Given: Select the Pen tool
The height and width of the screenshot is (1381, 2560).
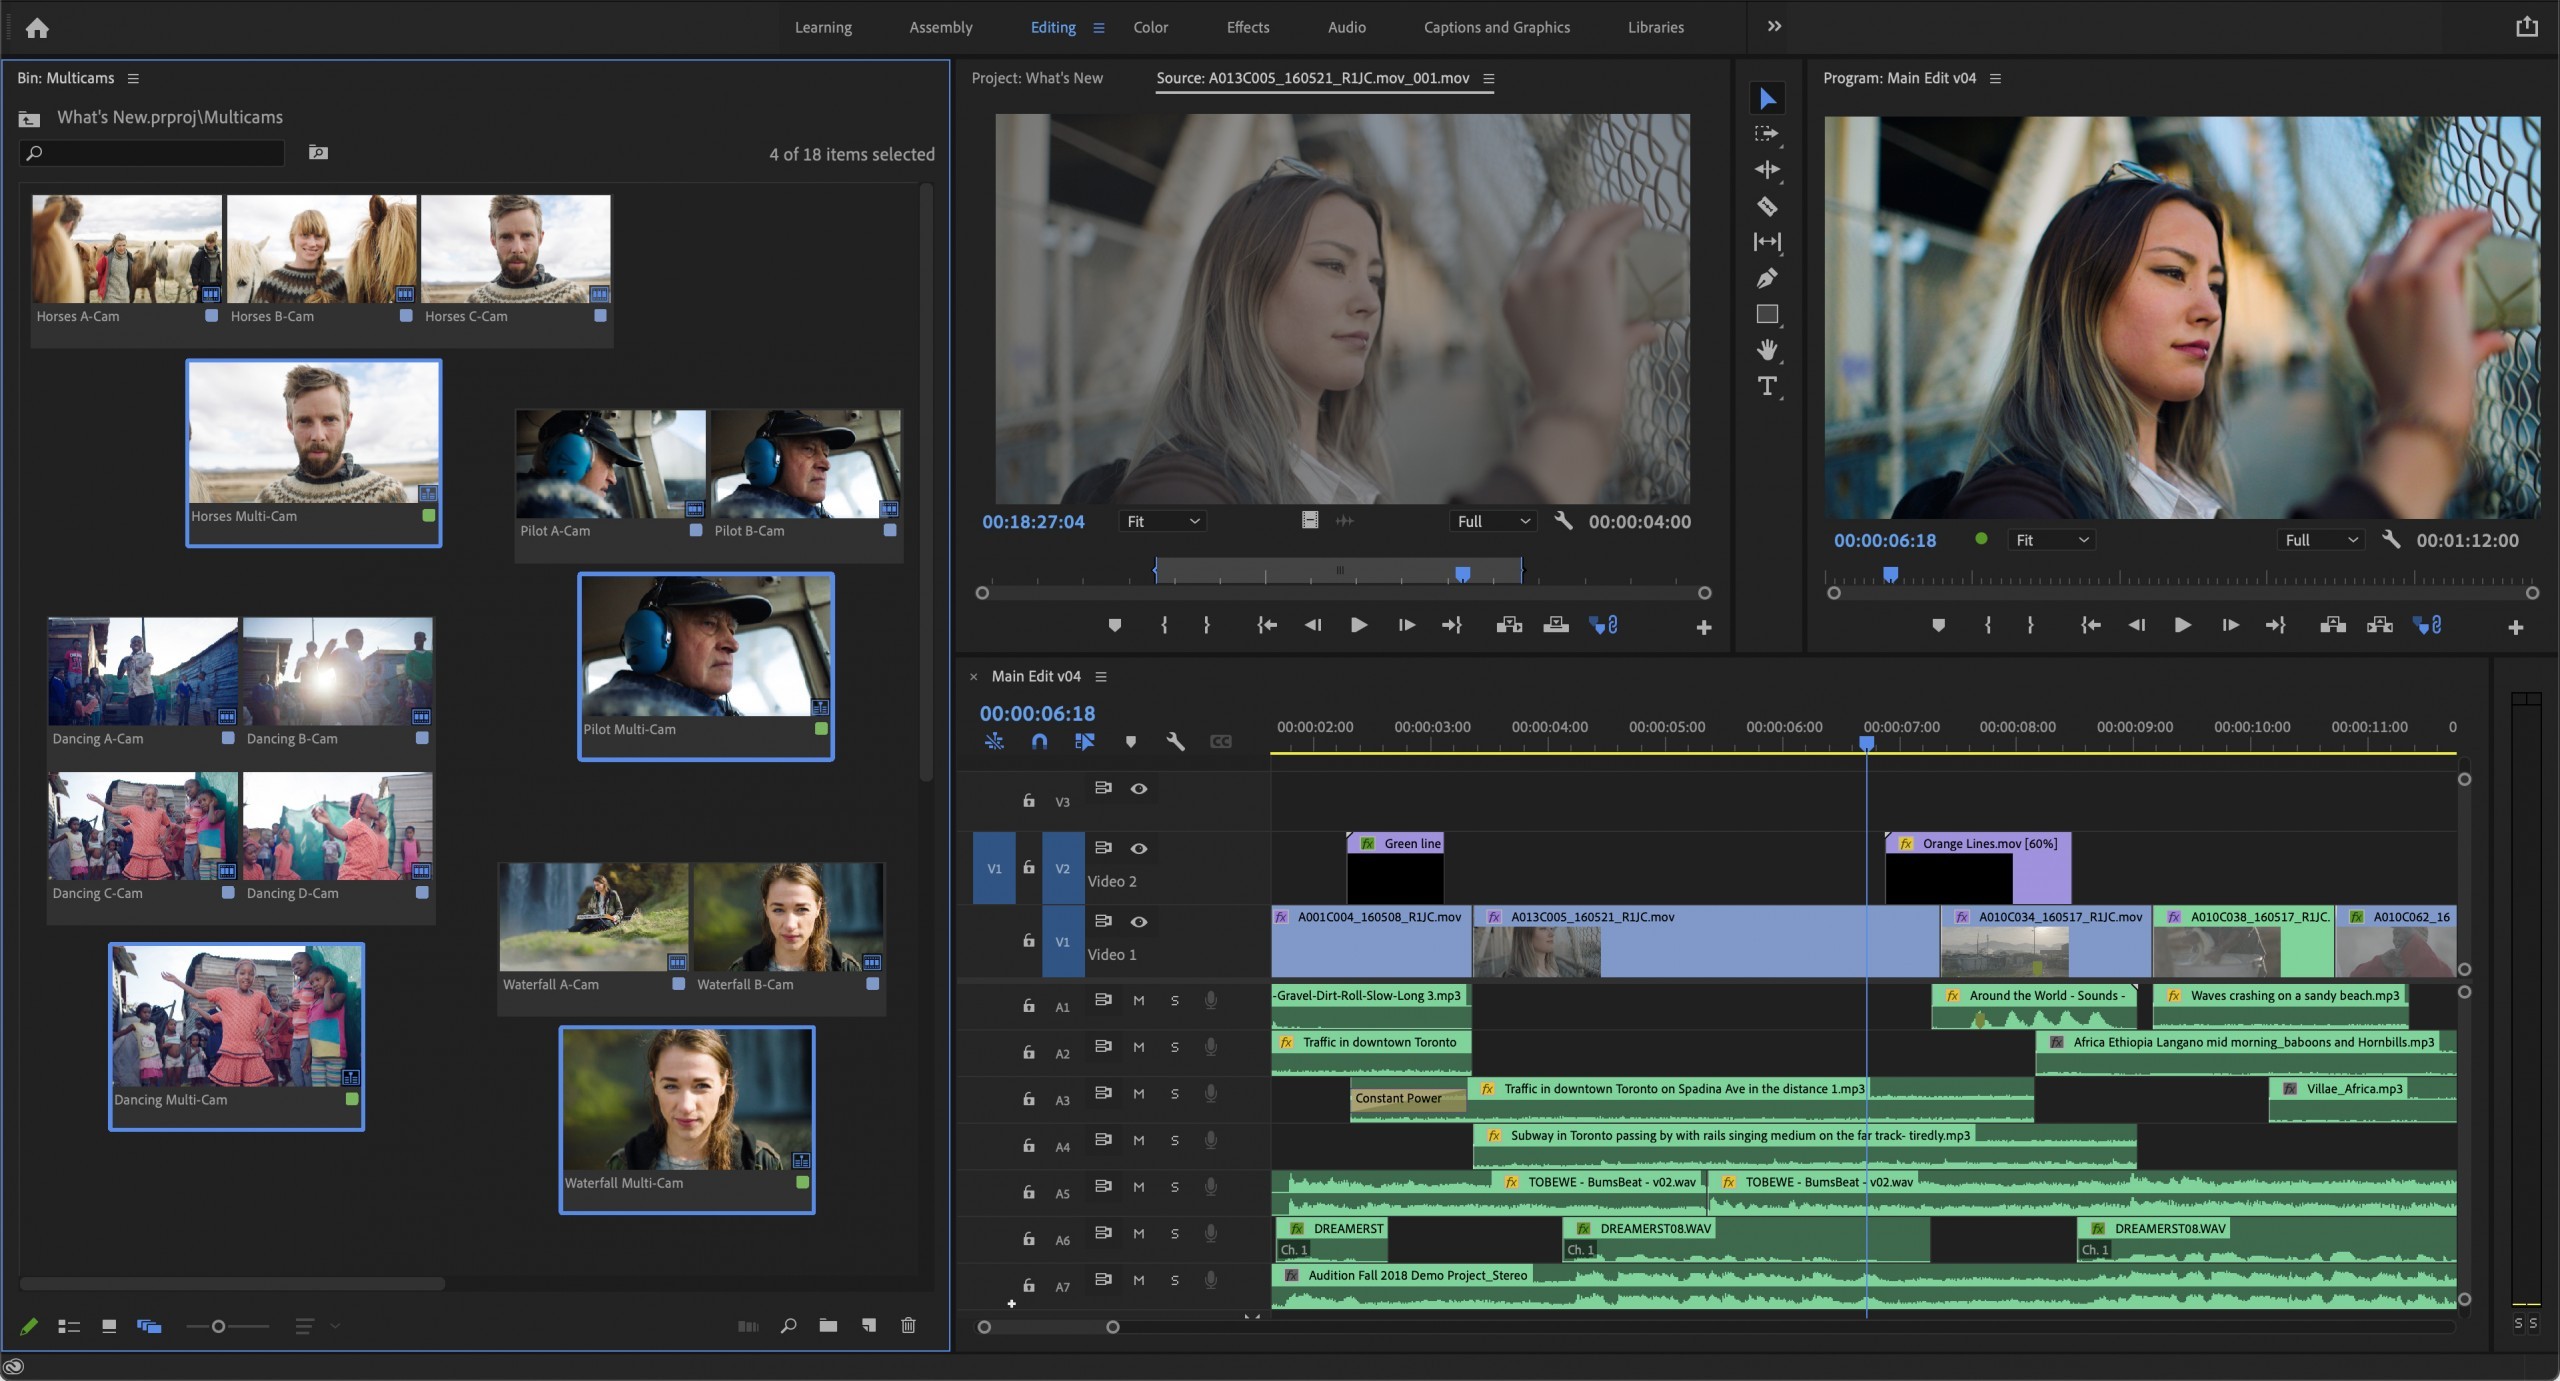Looking at the screenshot, I should point(1767,278).
